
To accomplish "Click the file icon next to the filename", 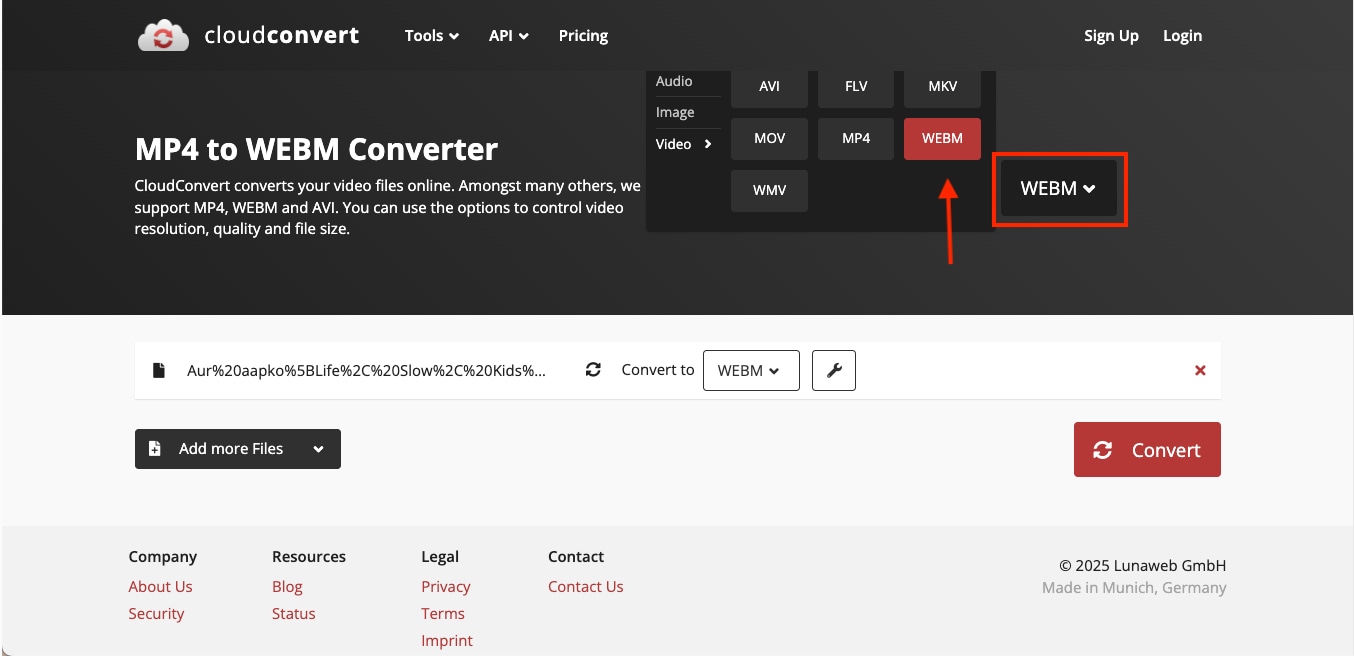I will pos(159,369).
